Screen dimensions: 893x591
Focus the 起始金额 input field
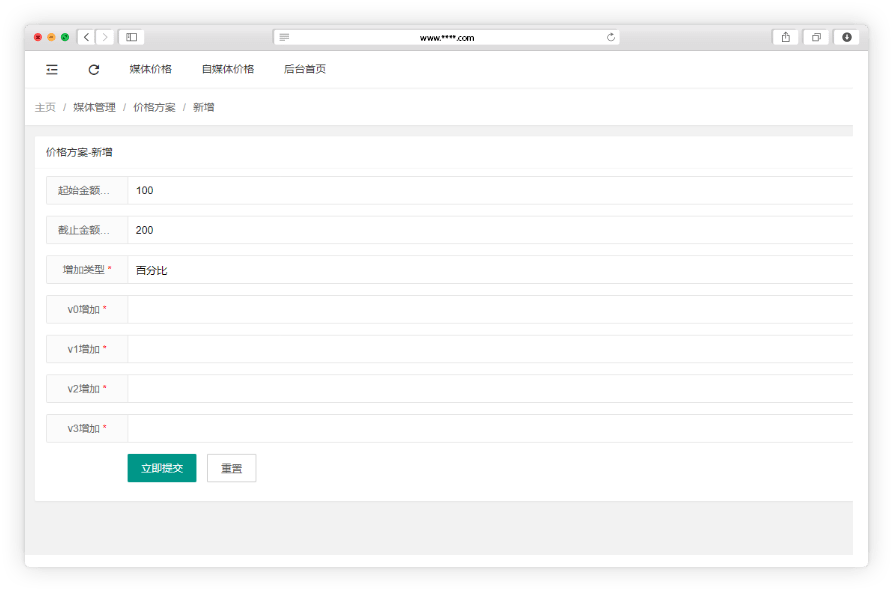(490, 191)
